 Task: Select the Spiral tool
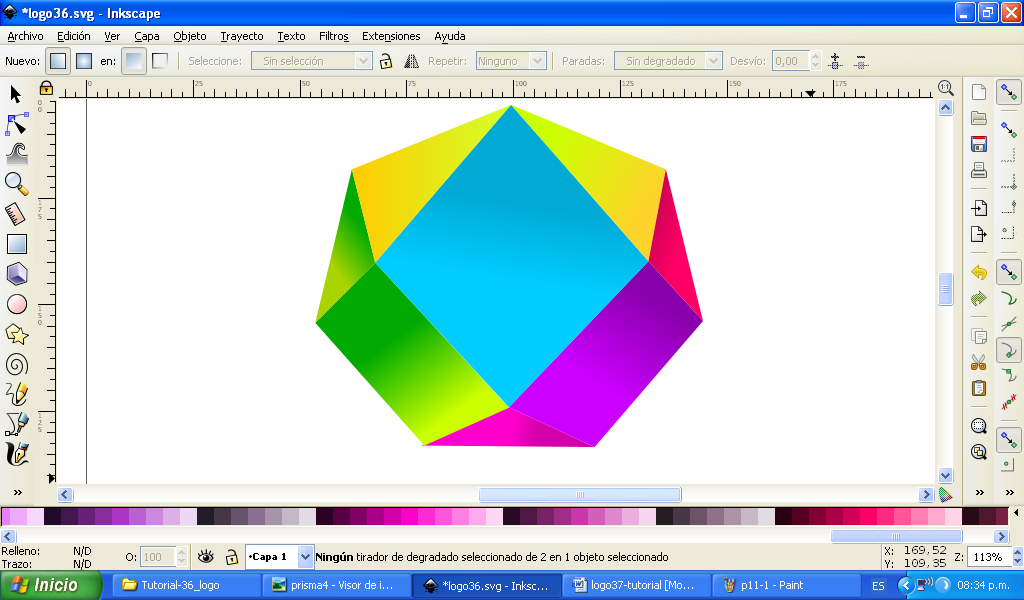[16, 364]
